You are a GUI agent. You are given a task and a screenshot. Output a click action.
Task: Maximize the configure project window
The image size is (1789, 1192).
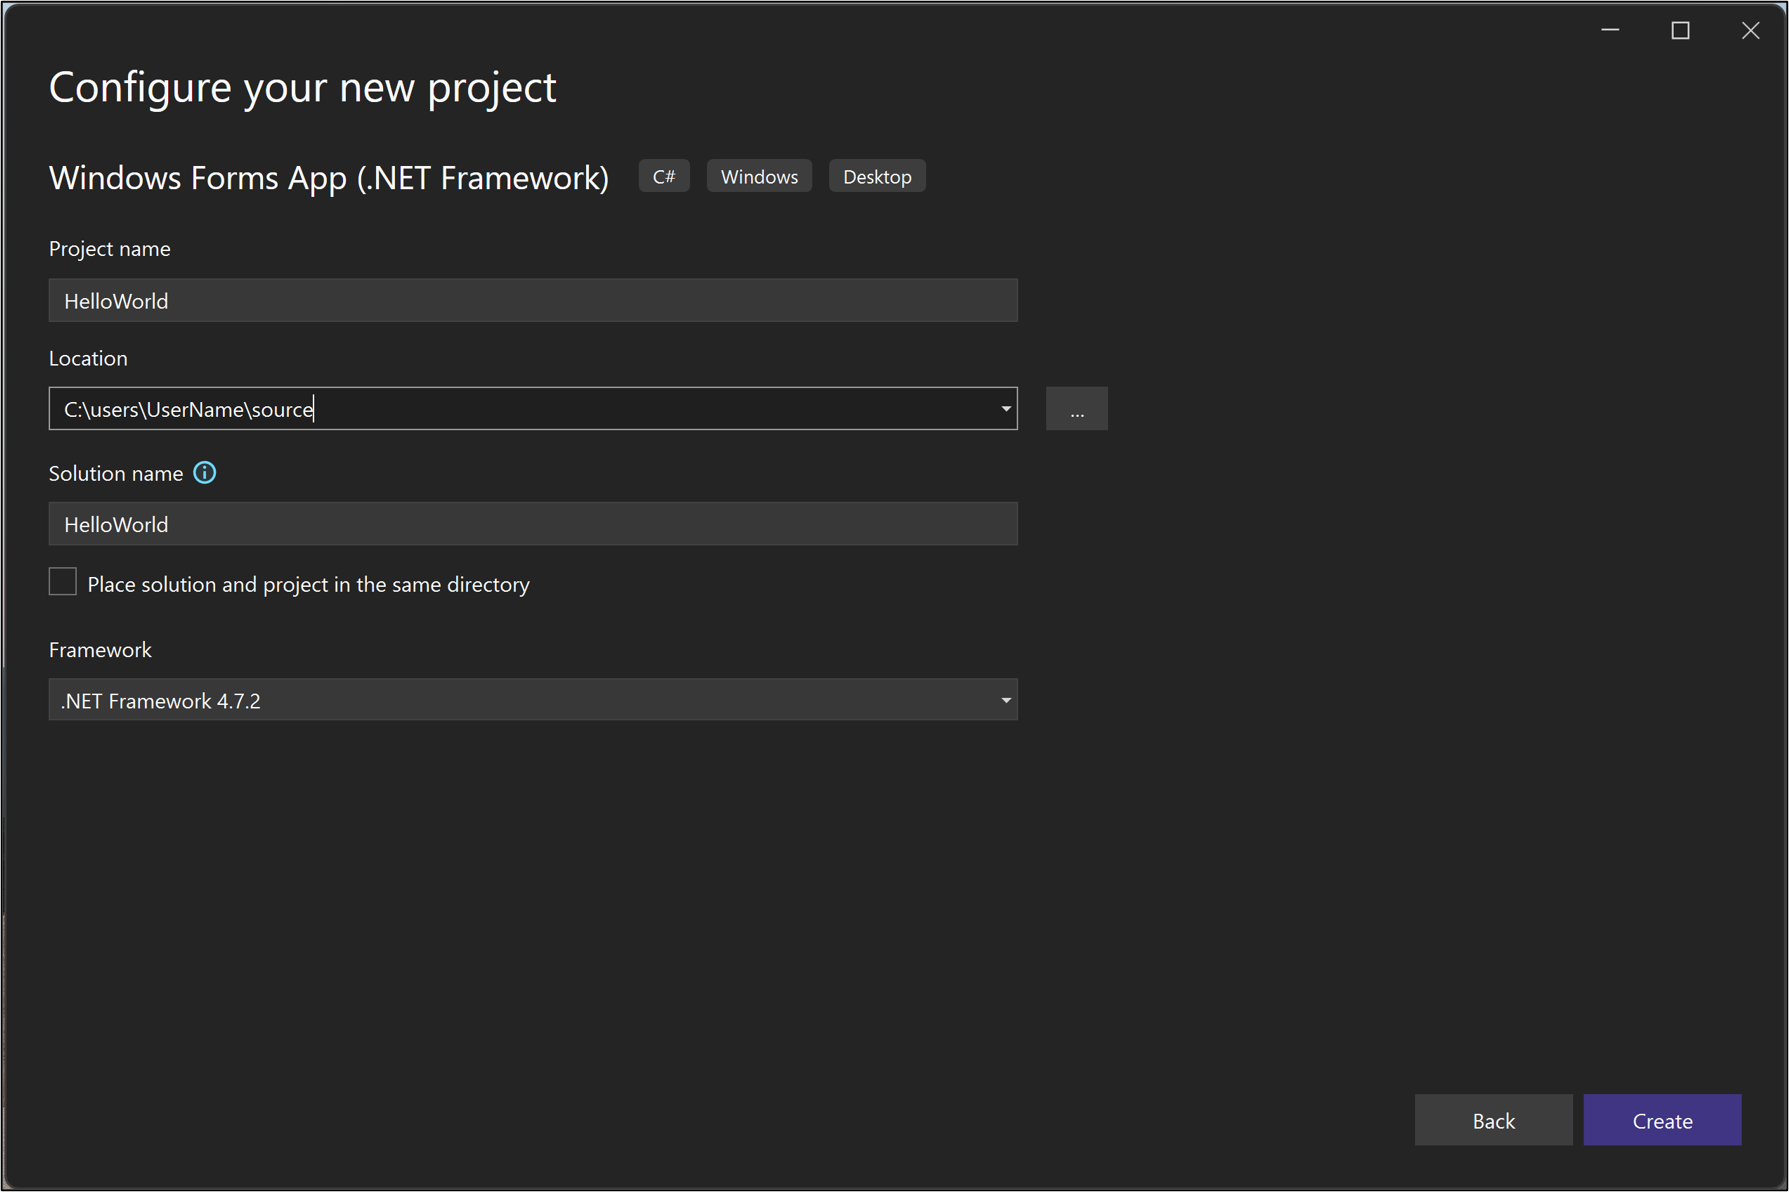pyautogui.click(x=1680, y=31)
